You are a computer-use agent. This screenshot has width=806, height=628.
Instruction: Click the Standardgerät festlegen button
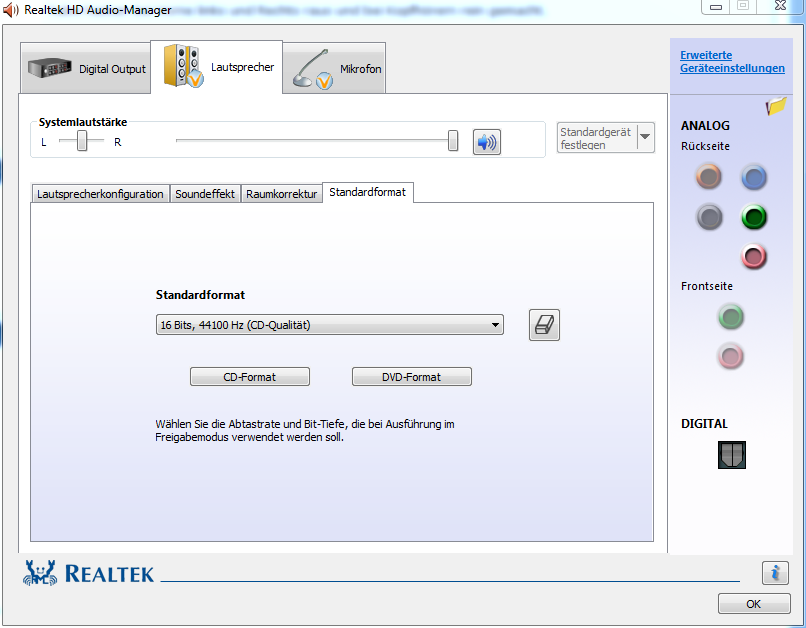[596, 138]
